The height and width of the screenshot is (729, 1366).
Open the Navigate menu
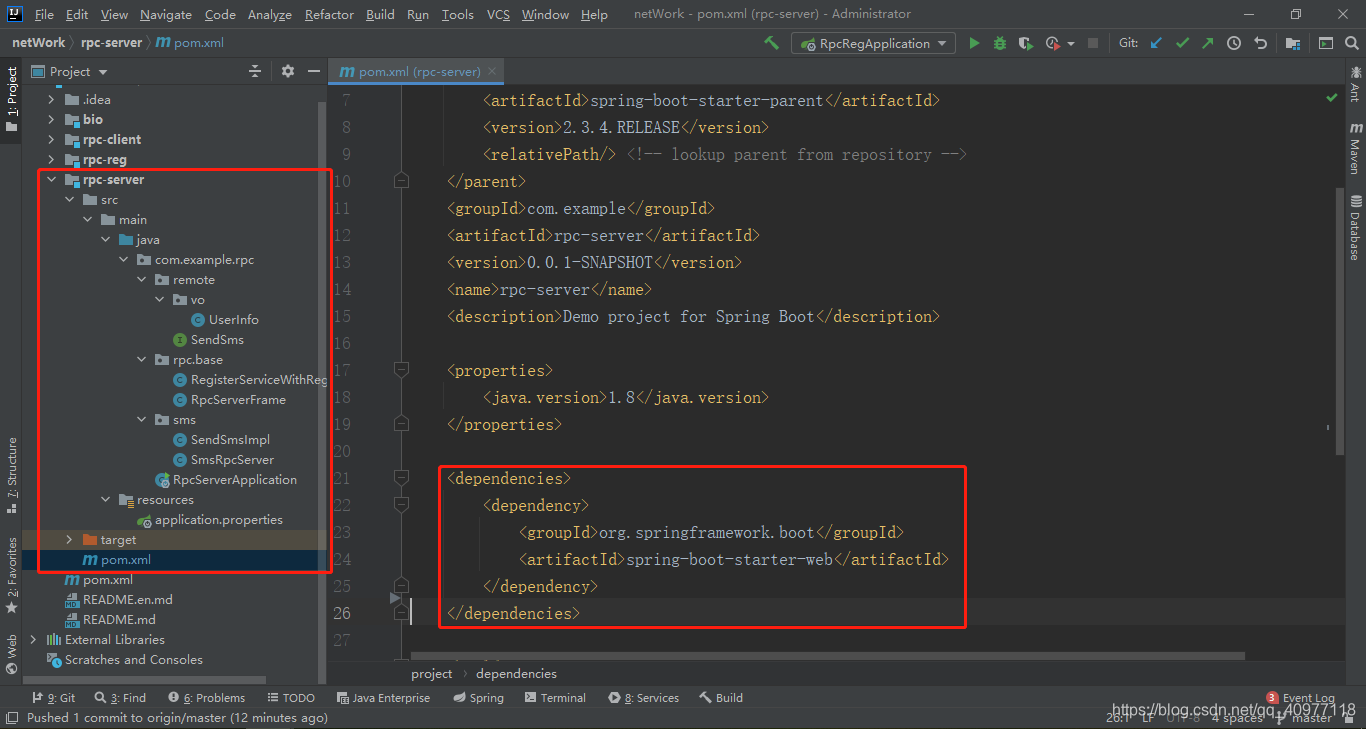[165, 14]
